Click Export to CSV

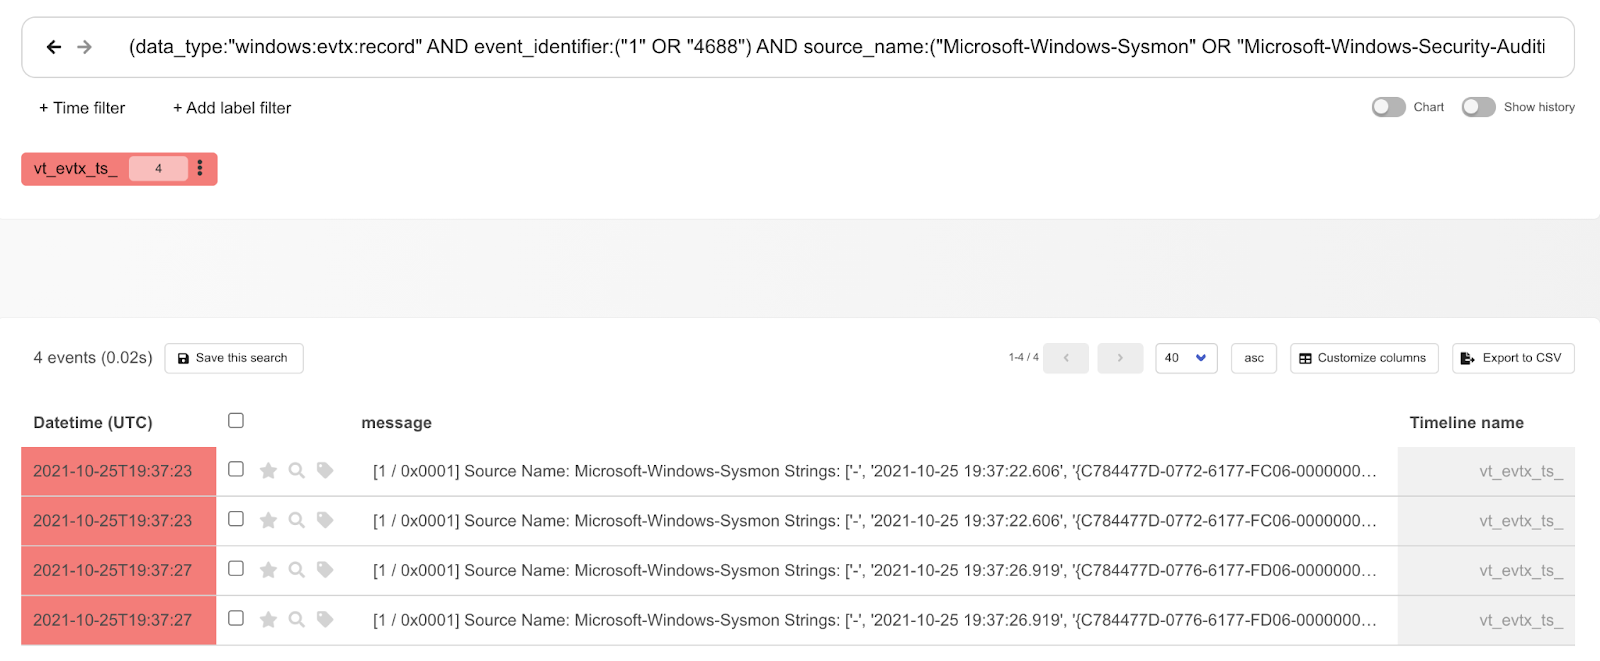(1513, 358)
